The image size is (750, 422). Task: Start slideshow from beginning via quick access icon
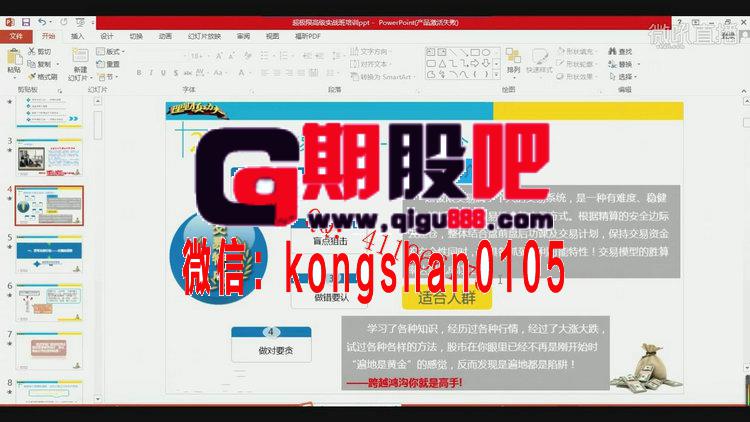tap(80, 22)
